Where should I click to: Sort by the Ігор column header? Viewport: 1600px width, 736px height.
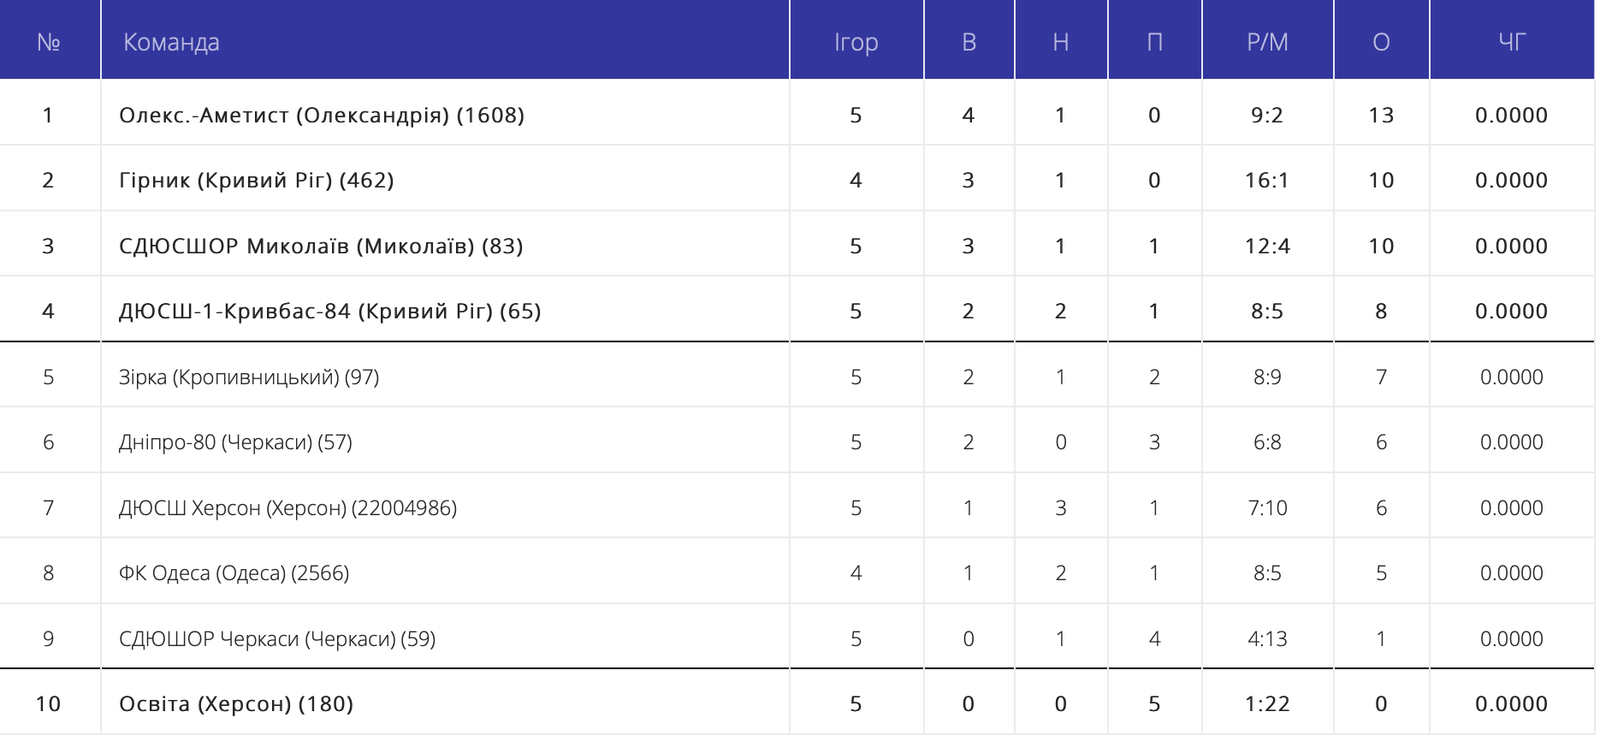pyautogui.click(x=856, y=42)
